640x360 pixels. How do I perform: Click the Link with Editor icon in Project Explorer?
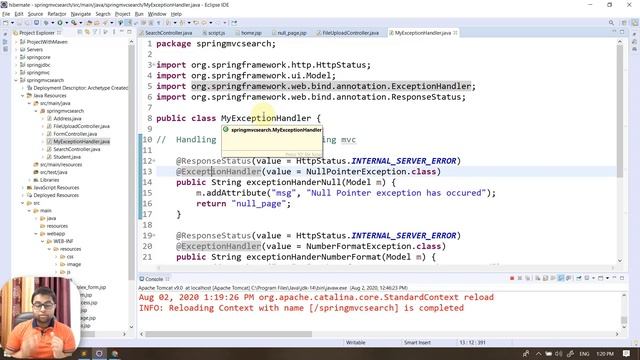tap(87, 32)
